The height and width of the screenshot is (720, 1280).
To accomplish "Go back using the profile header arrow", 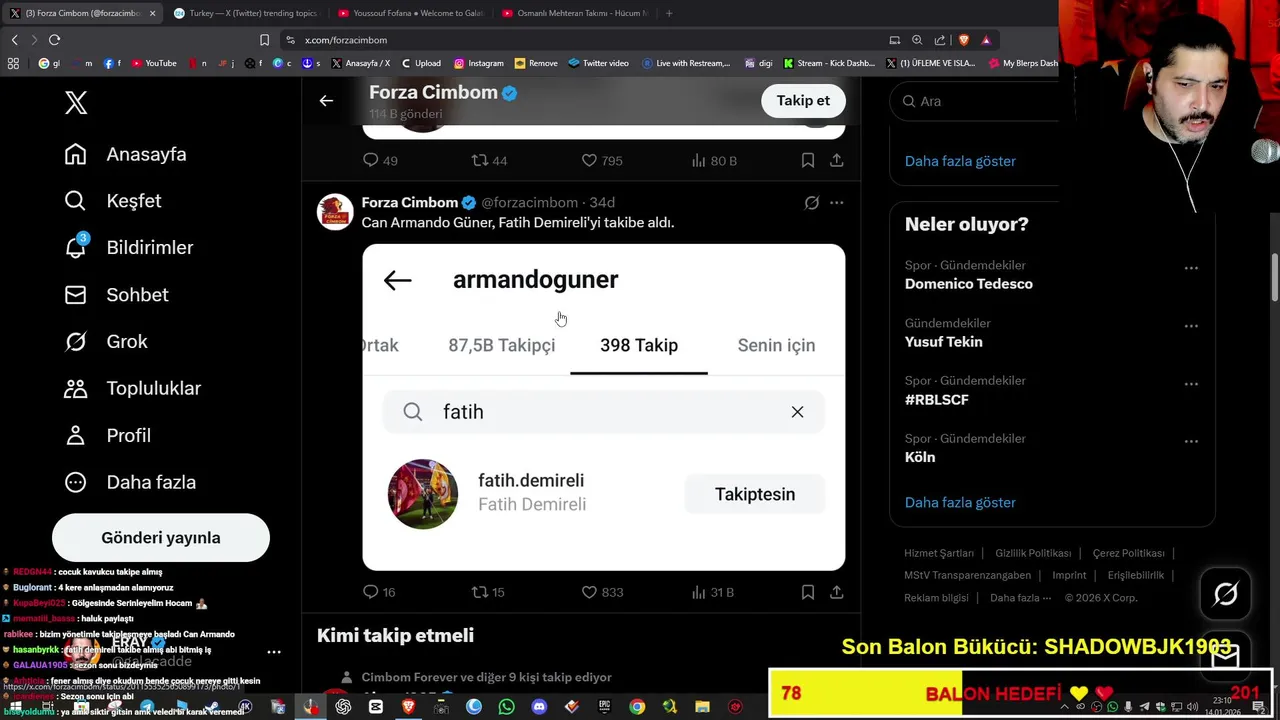I will tap(326, 100).
